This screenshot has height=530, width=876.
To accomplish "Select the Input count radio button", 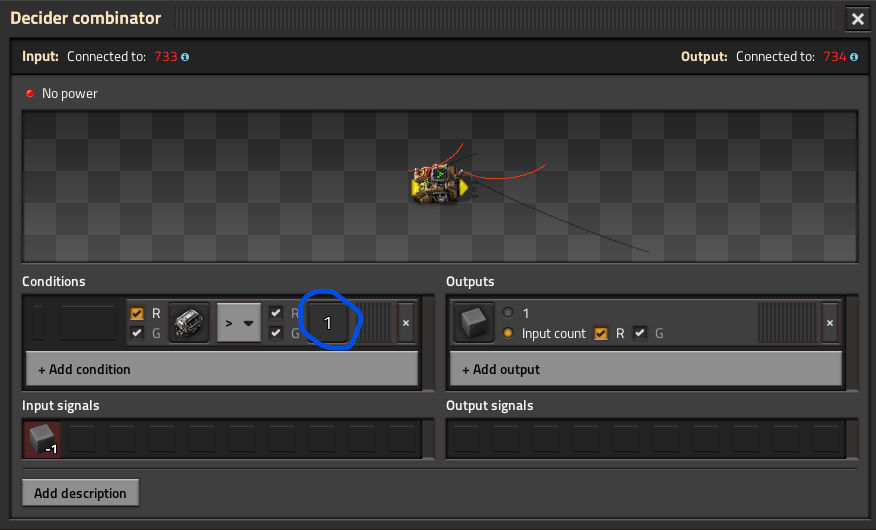I will click(x=508, y=333).
